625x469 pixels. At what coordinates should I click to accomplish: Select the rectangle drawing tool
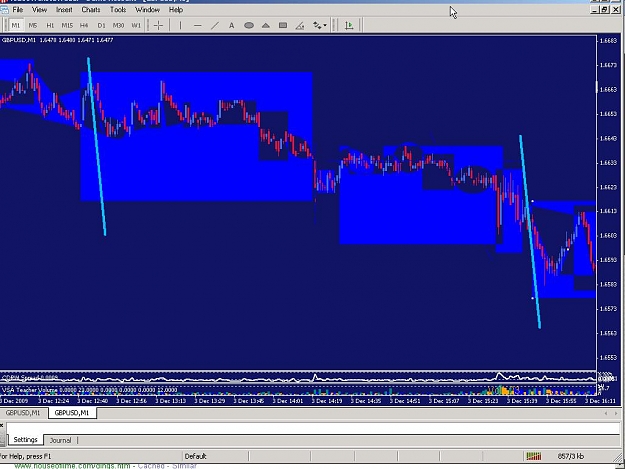coord(283,26)
